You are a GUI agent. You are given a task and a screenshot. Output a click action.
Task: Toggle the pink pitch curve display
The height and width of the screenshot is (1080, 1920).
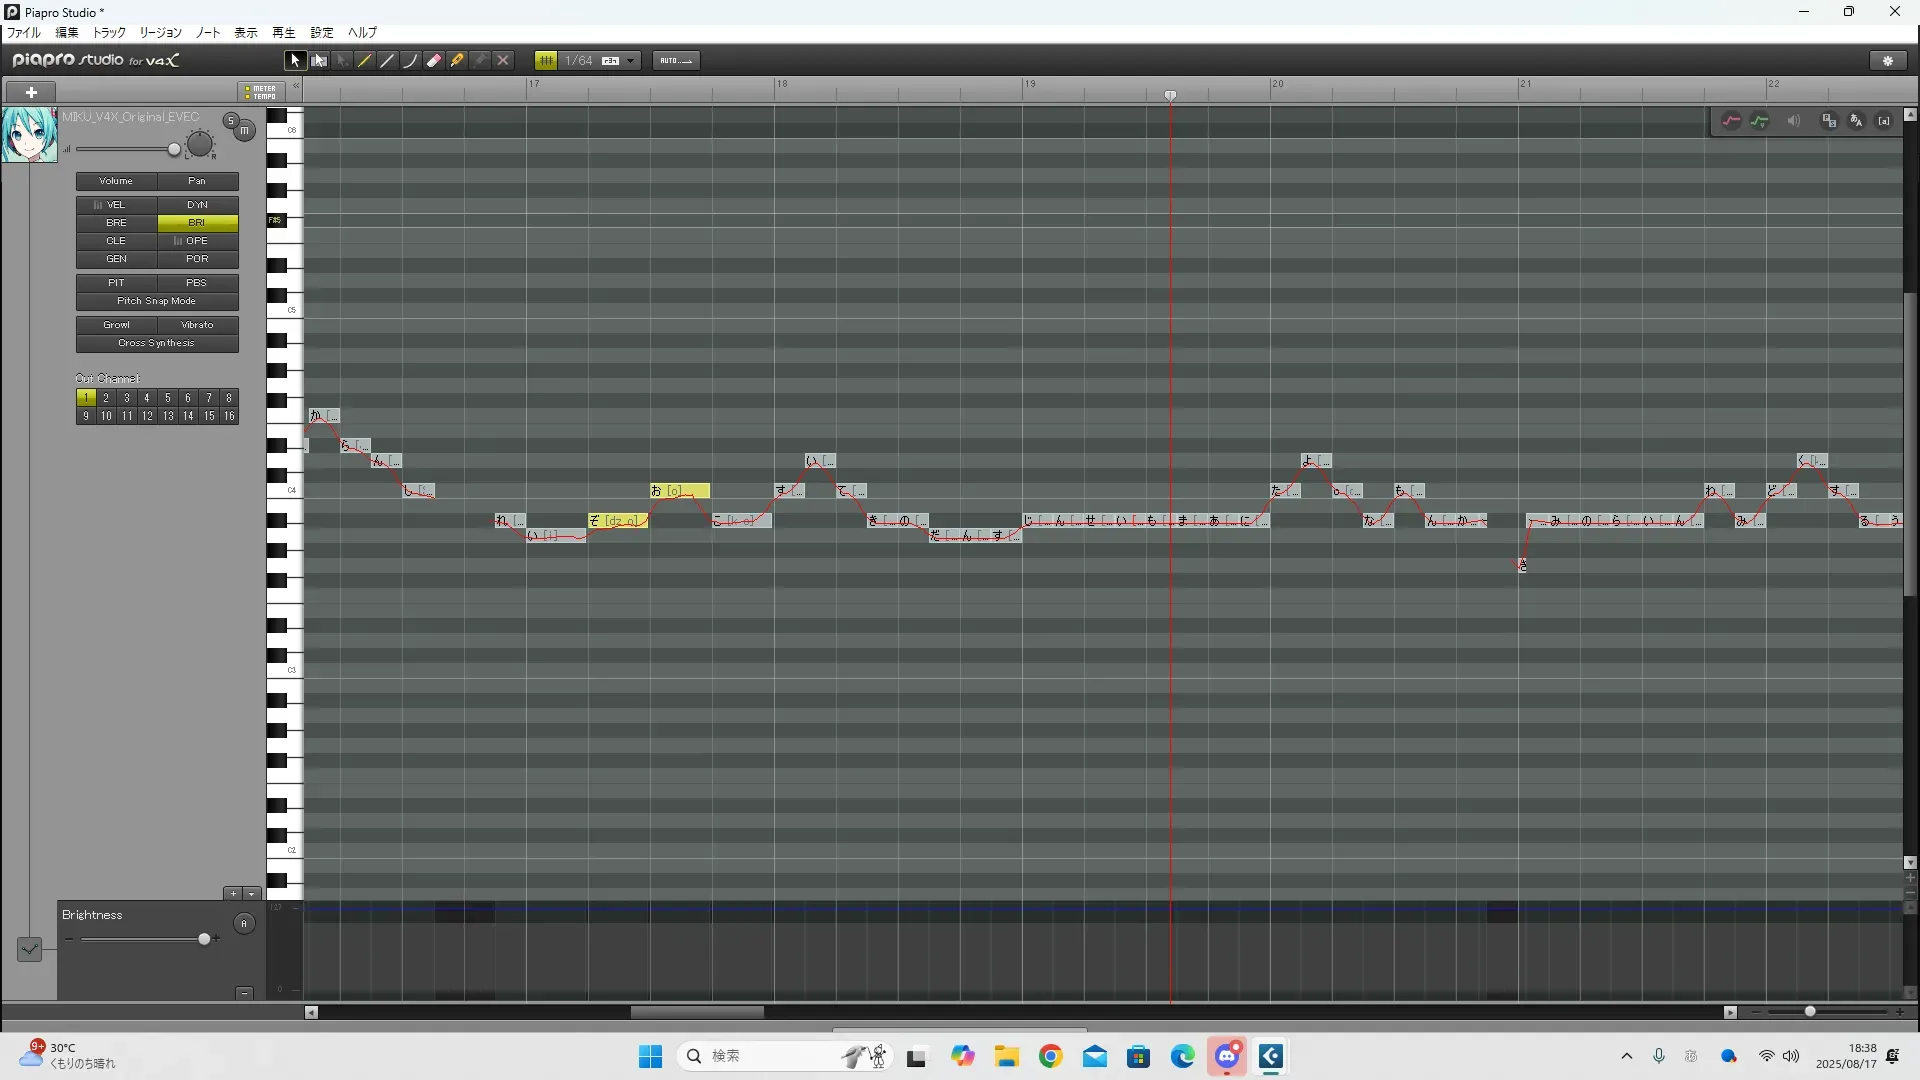[x=1731, y=121]
